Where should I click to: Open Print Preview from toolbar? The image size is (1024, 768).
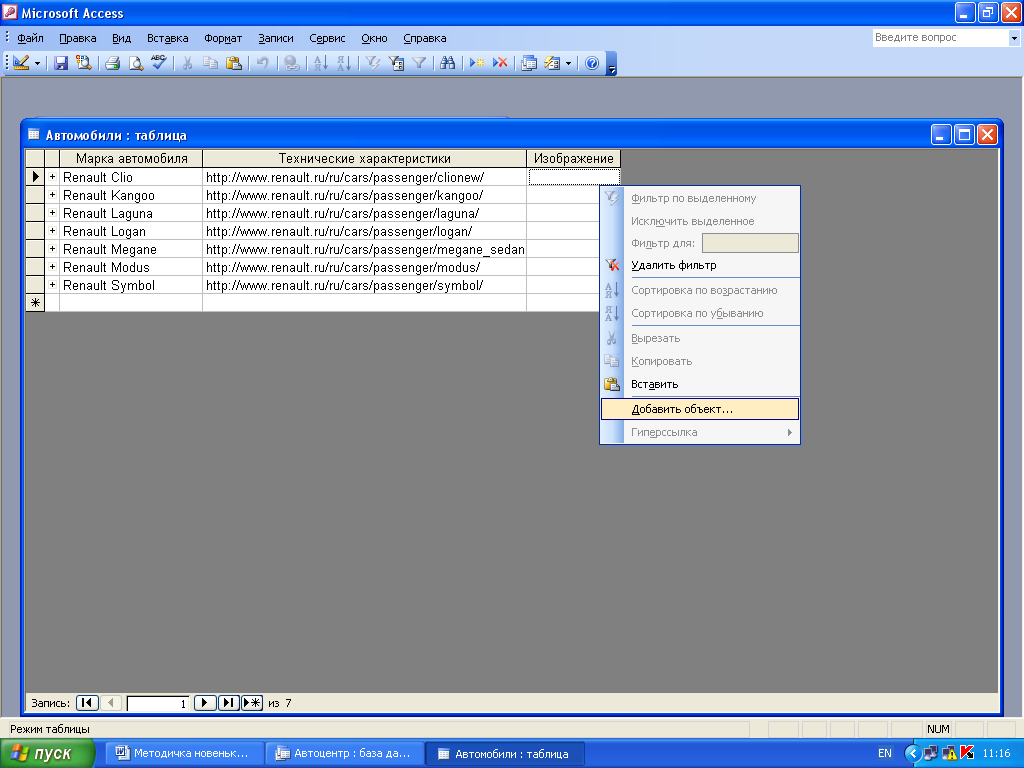135,63
